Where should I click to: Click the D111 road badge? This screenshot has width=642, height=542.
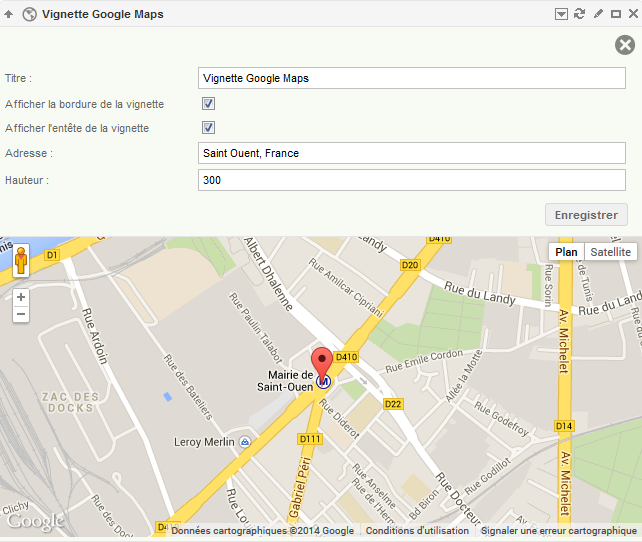310,439
